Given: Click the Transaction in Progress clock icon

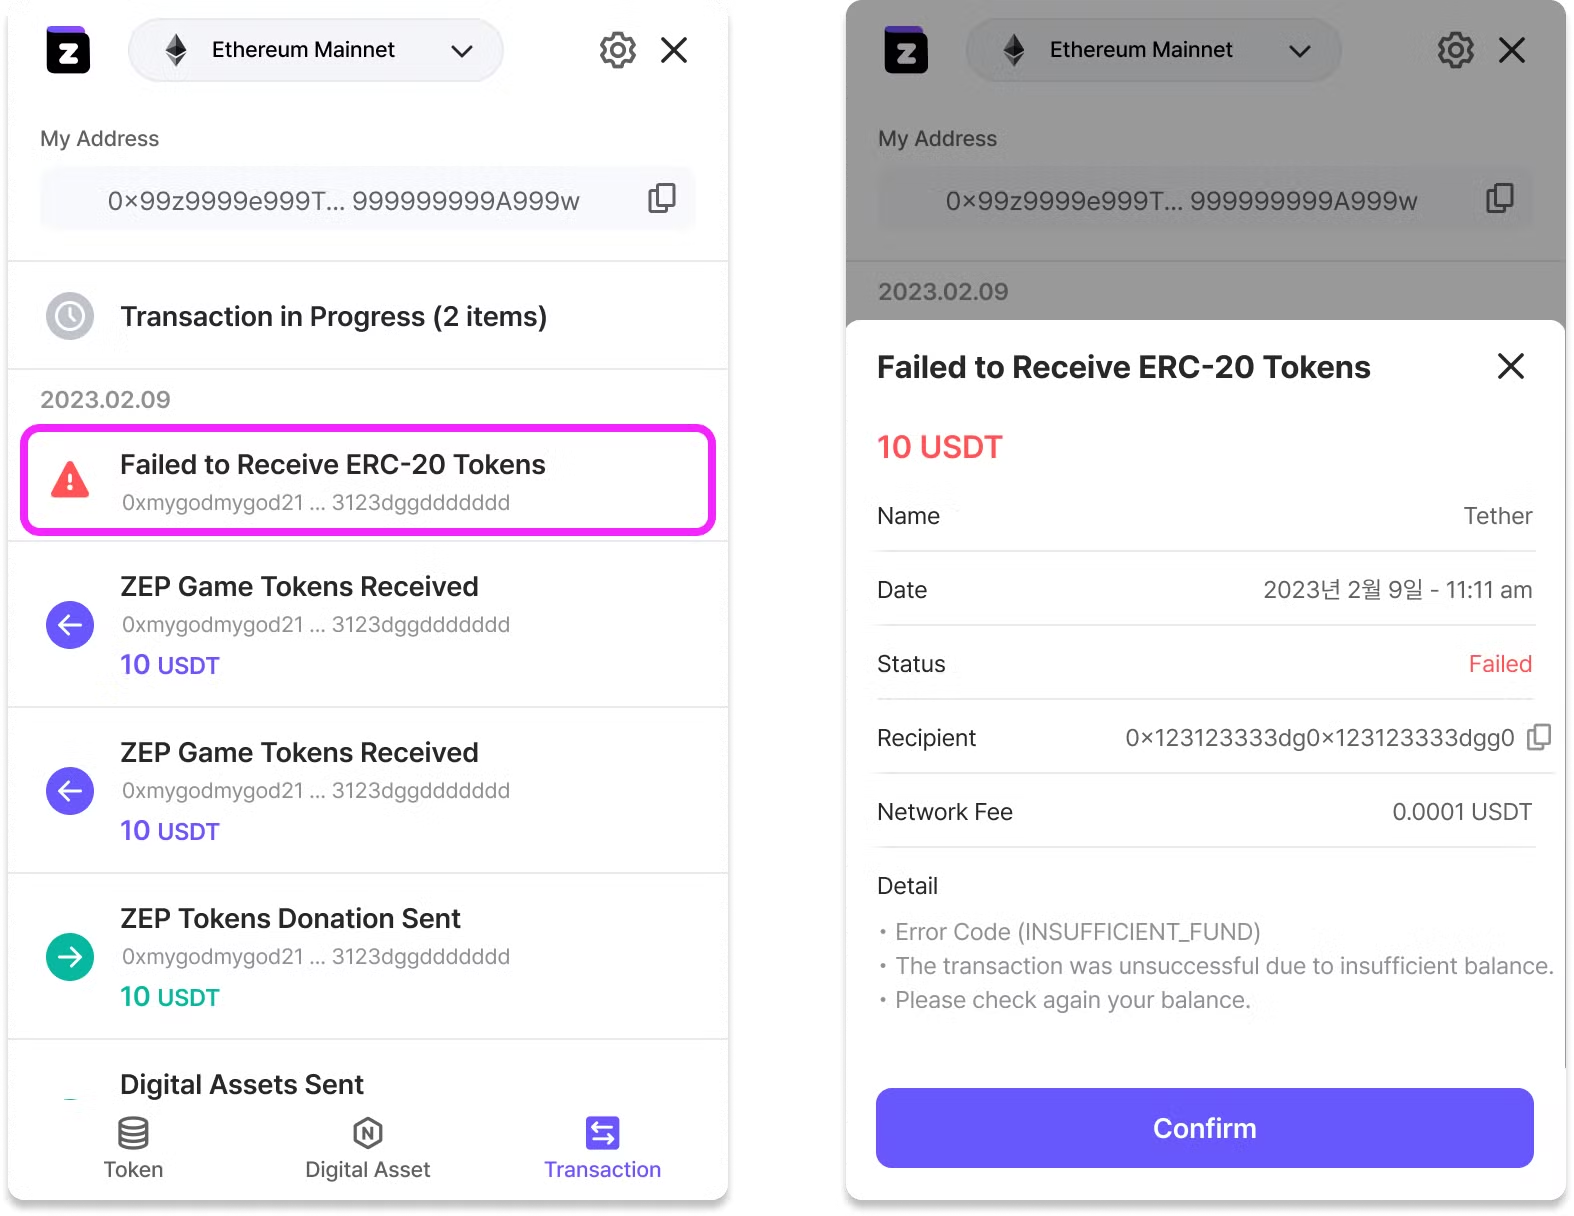Looking at the screenshot, I should (x=70, y=316).
